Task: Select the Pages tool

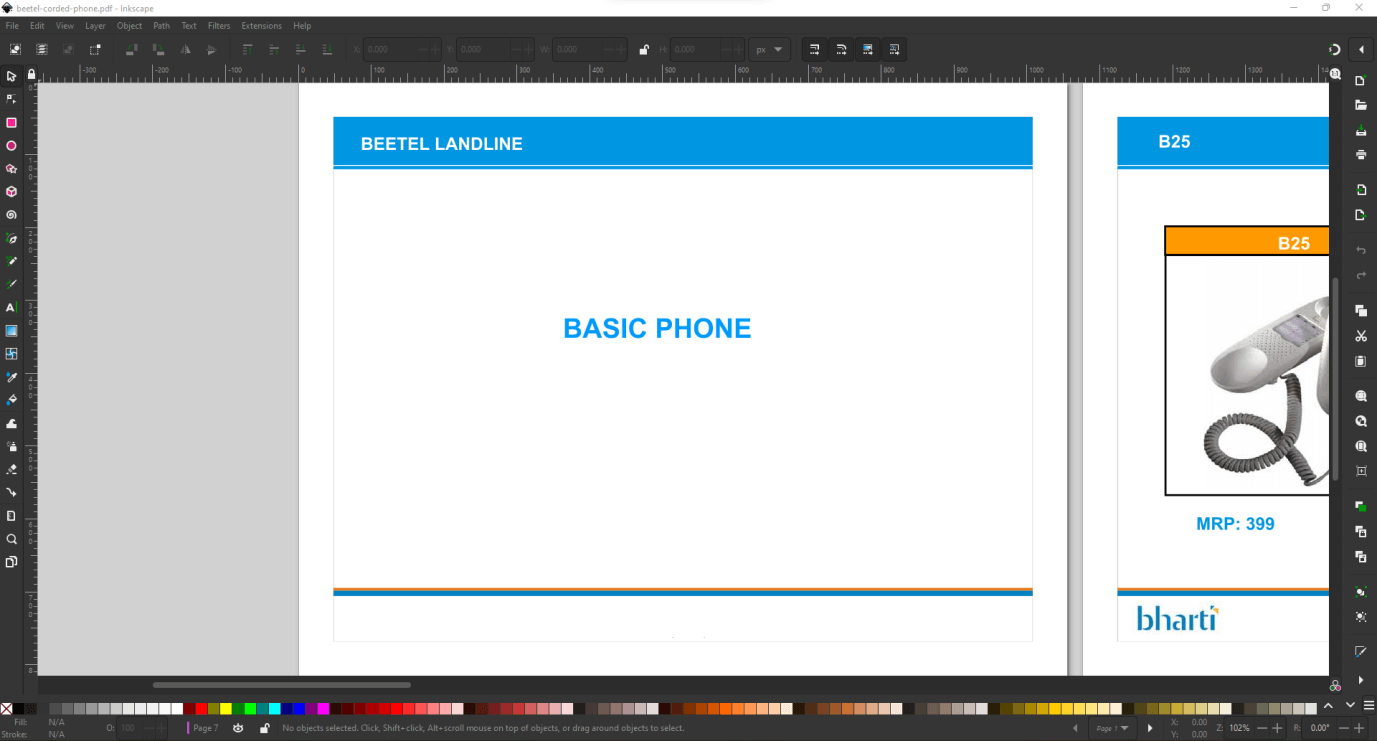Action: pos(11,562)
